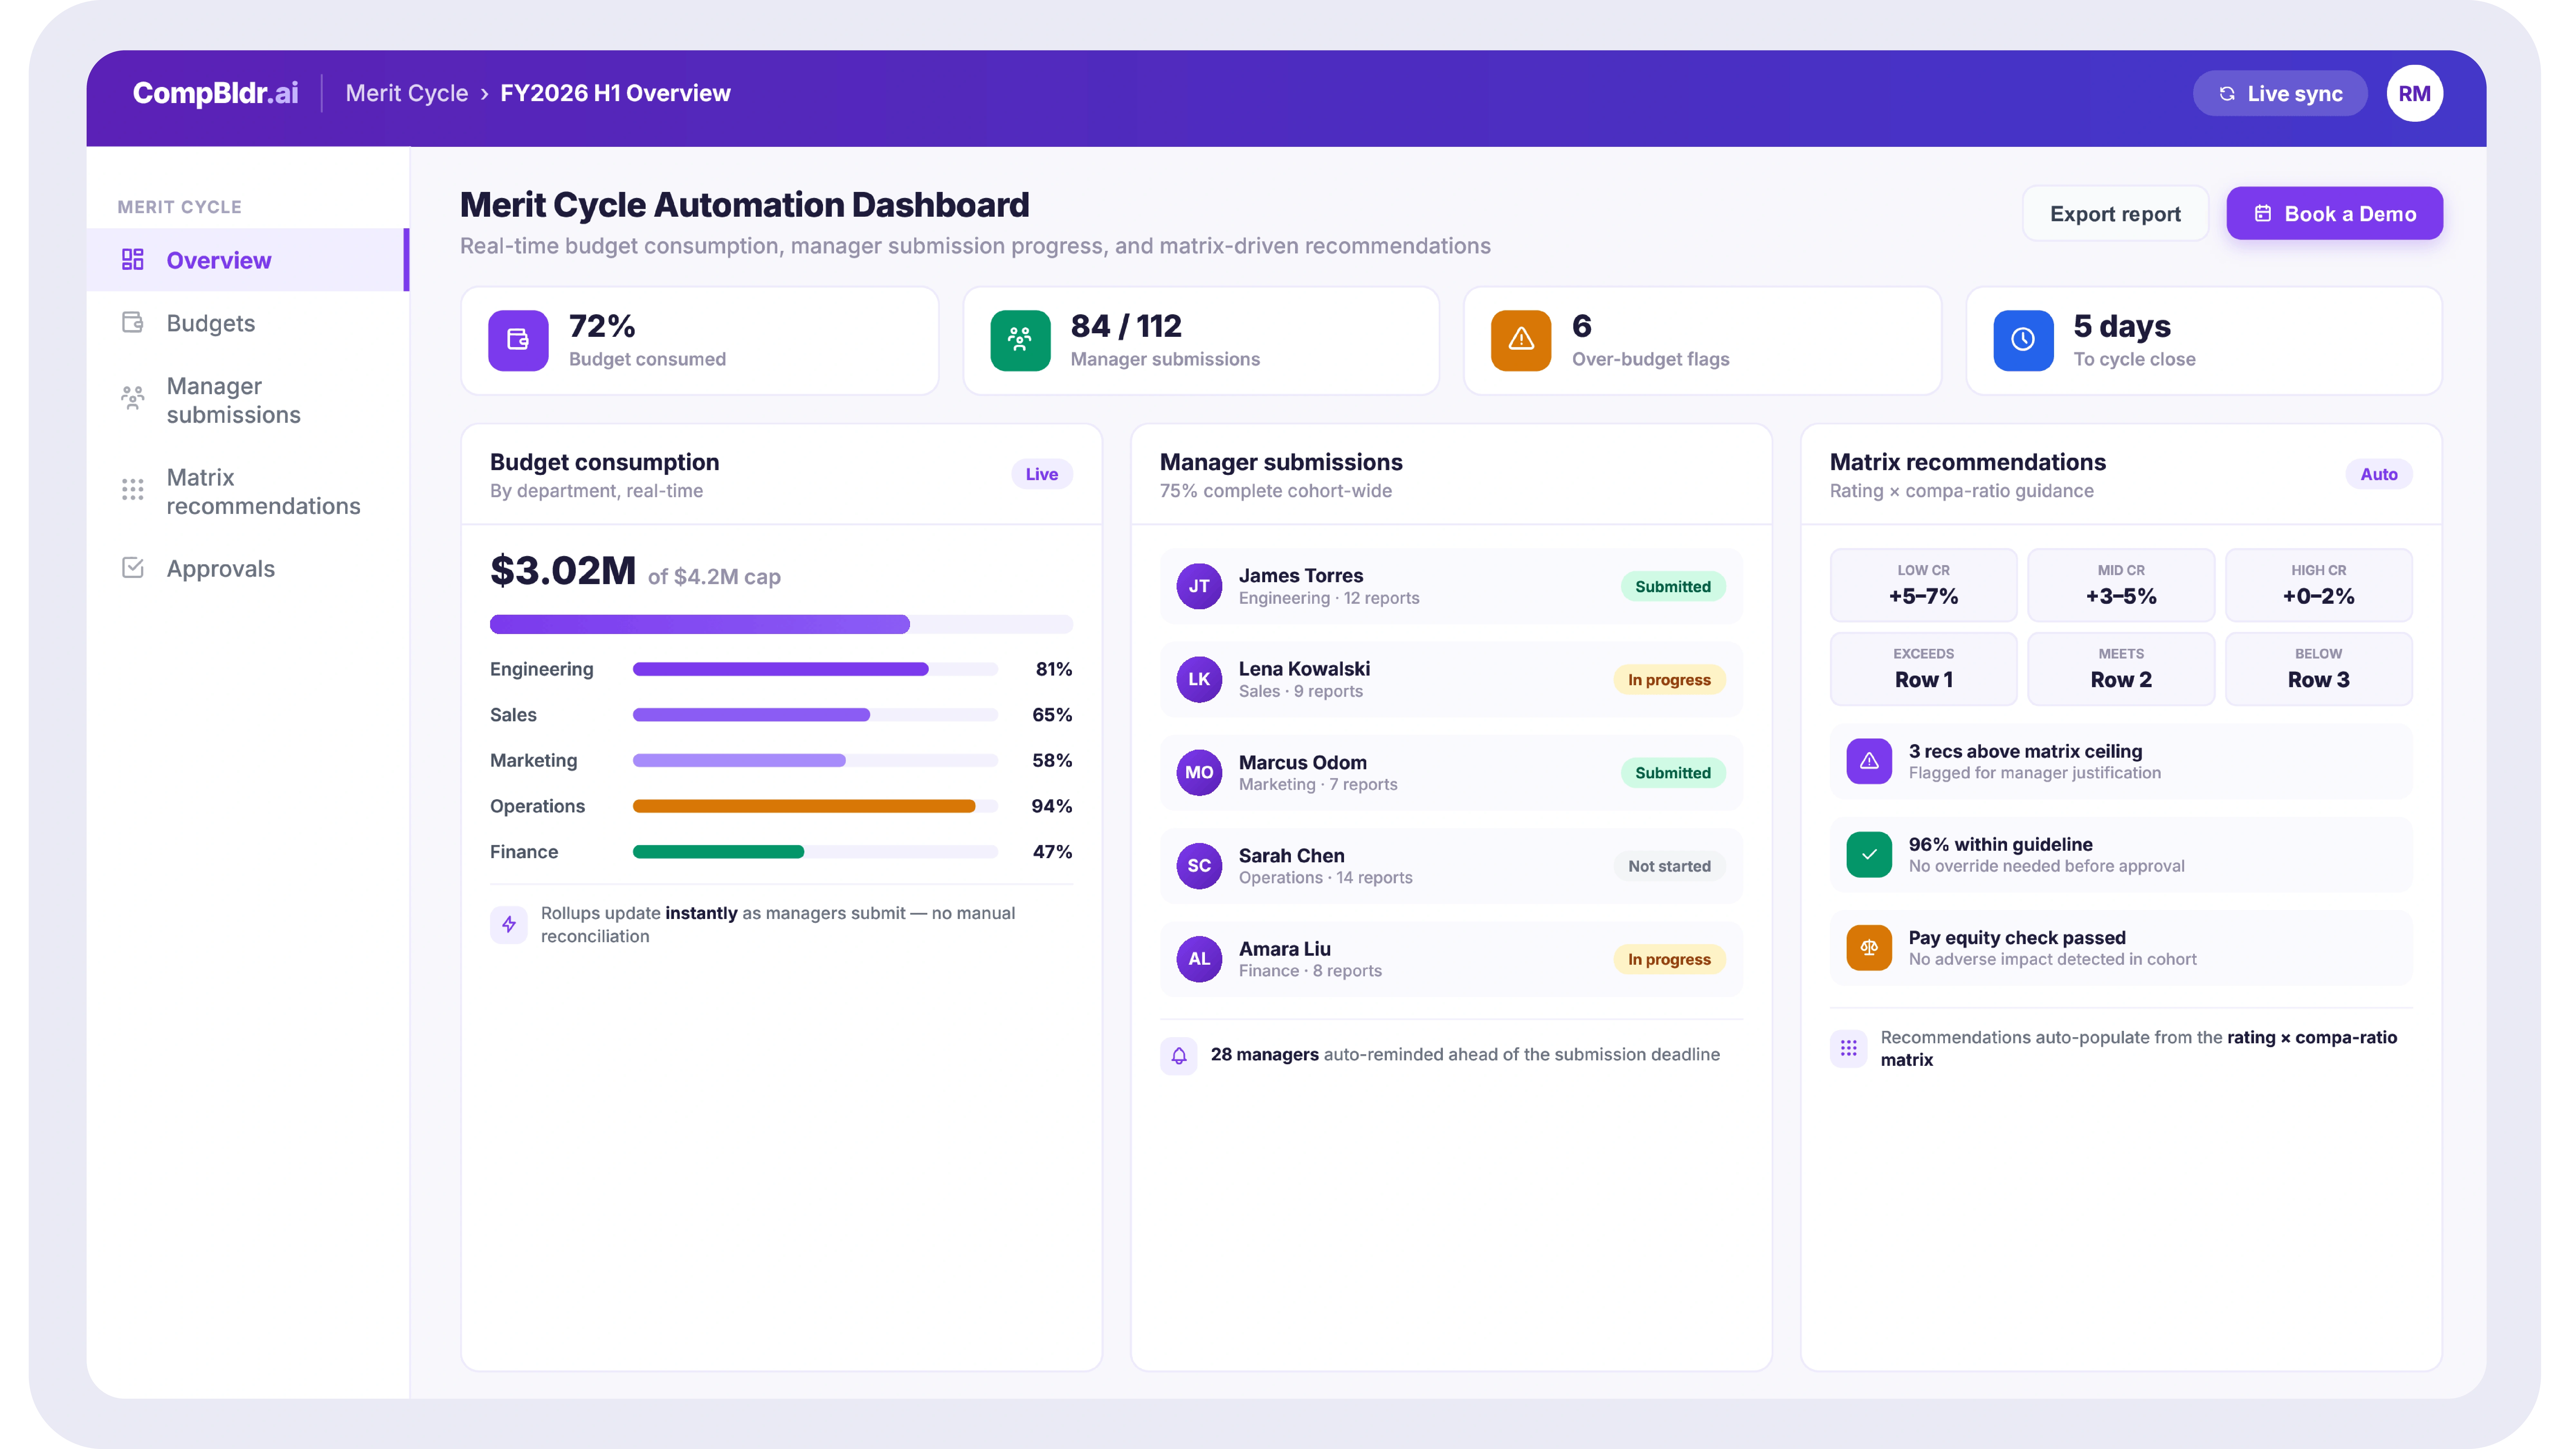Click James Torres JT avatar
2576x1449 pixels.
(x=1199, y=586)
